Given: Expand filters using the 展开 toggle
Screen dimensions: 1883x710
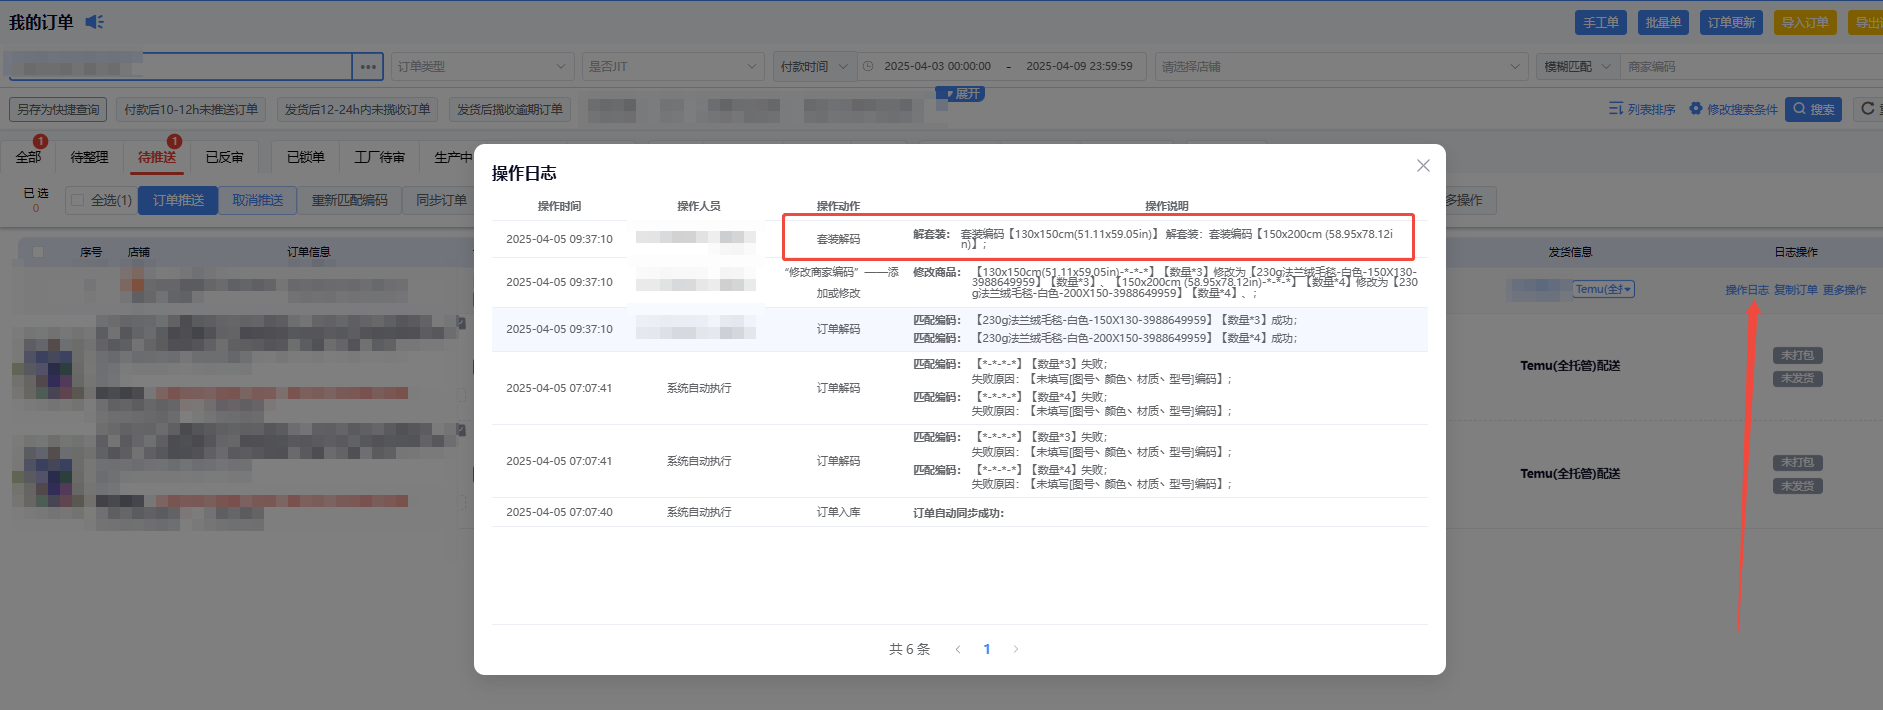Looking at the screenshot, I should [x=962, y=94].
